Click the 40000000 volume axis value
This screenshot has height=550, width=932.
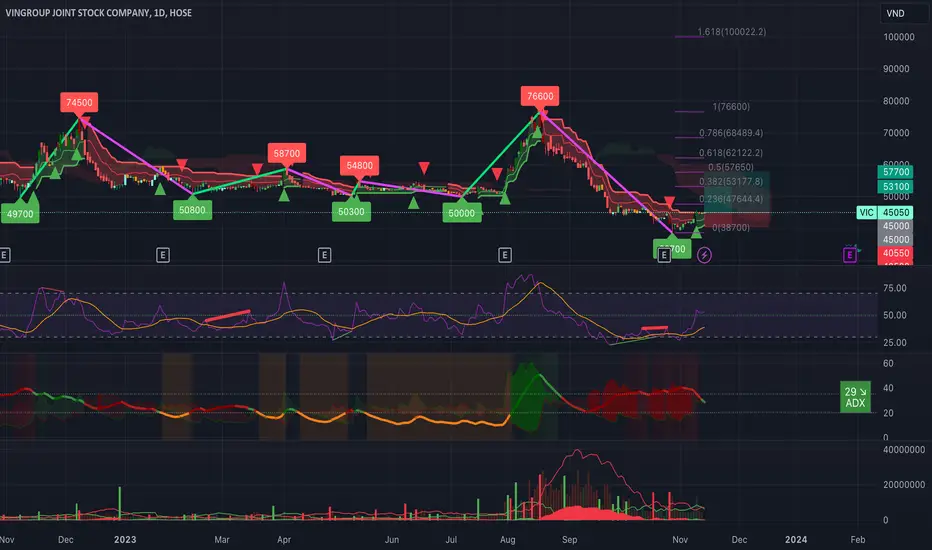pyautogui.click(x=903, y=450)
